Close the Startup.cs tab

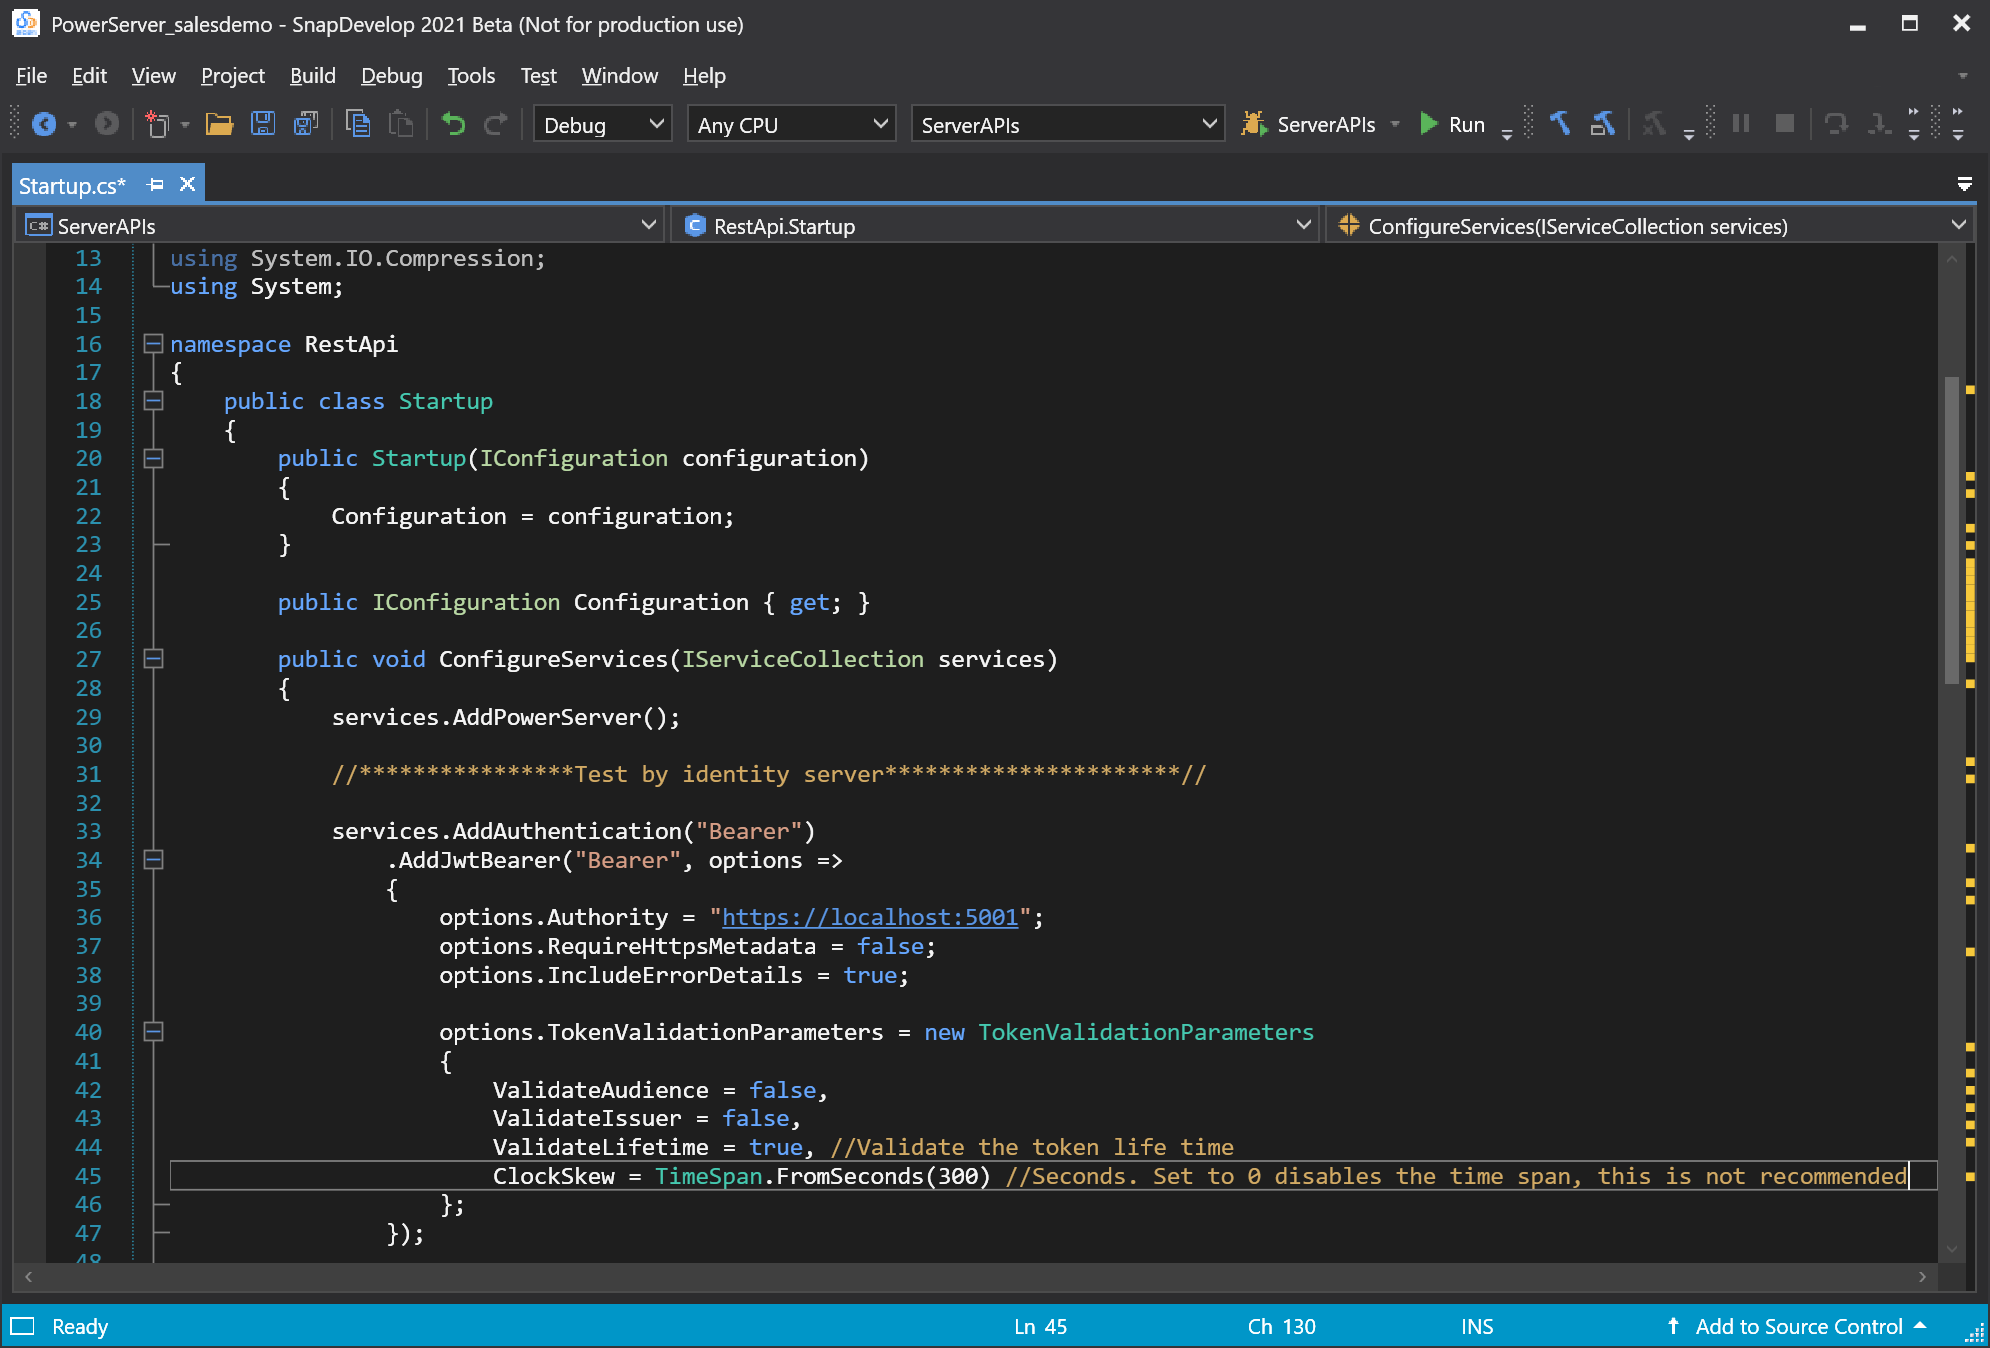tap(187, 184)
